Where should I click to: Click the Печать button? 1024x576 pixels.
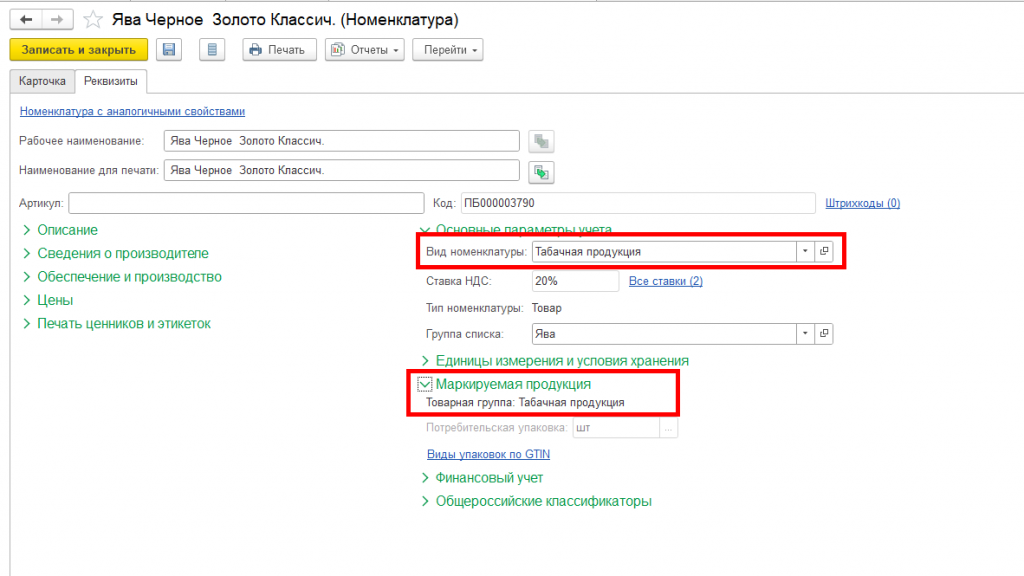[x=279, y=50]
